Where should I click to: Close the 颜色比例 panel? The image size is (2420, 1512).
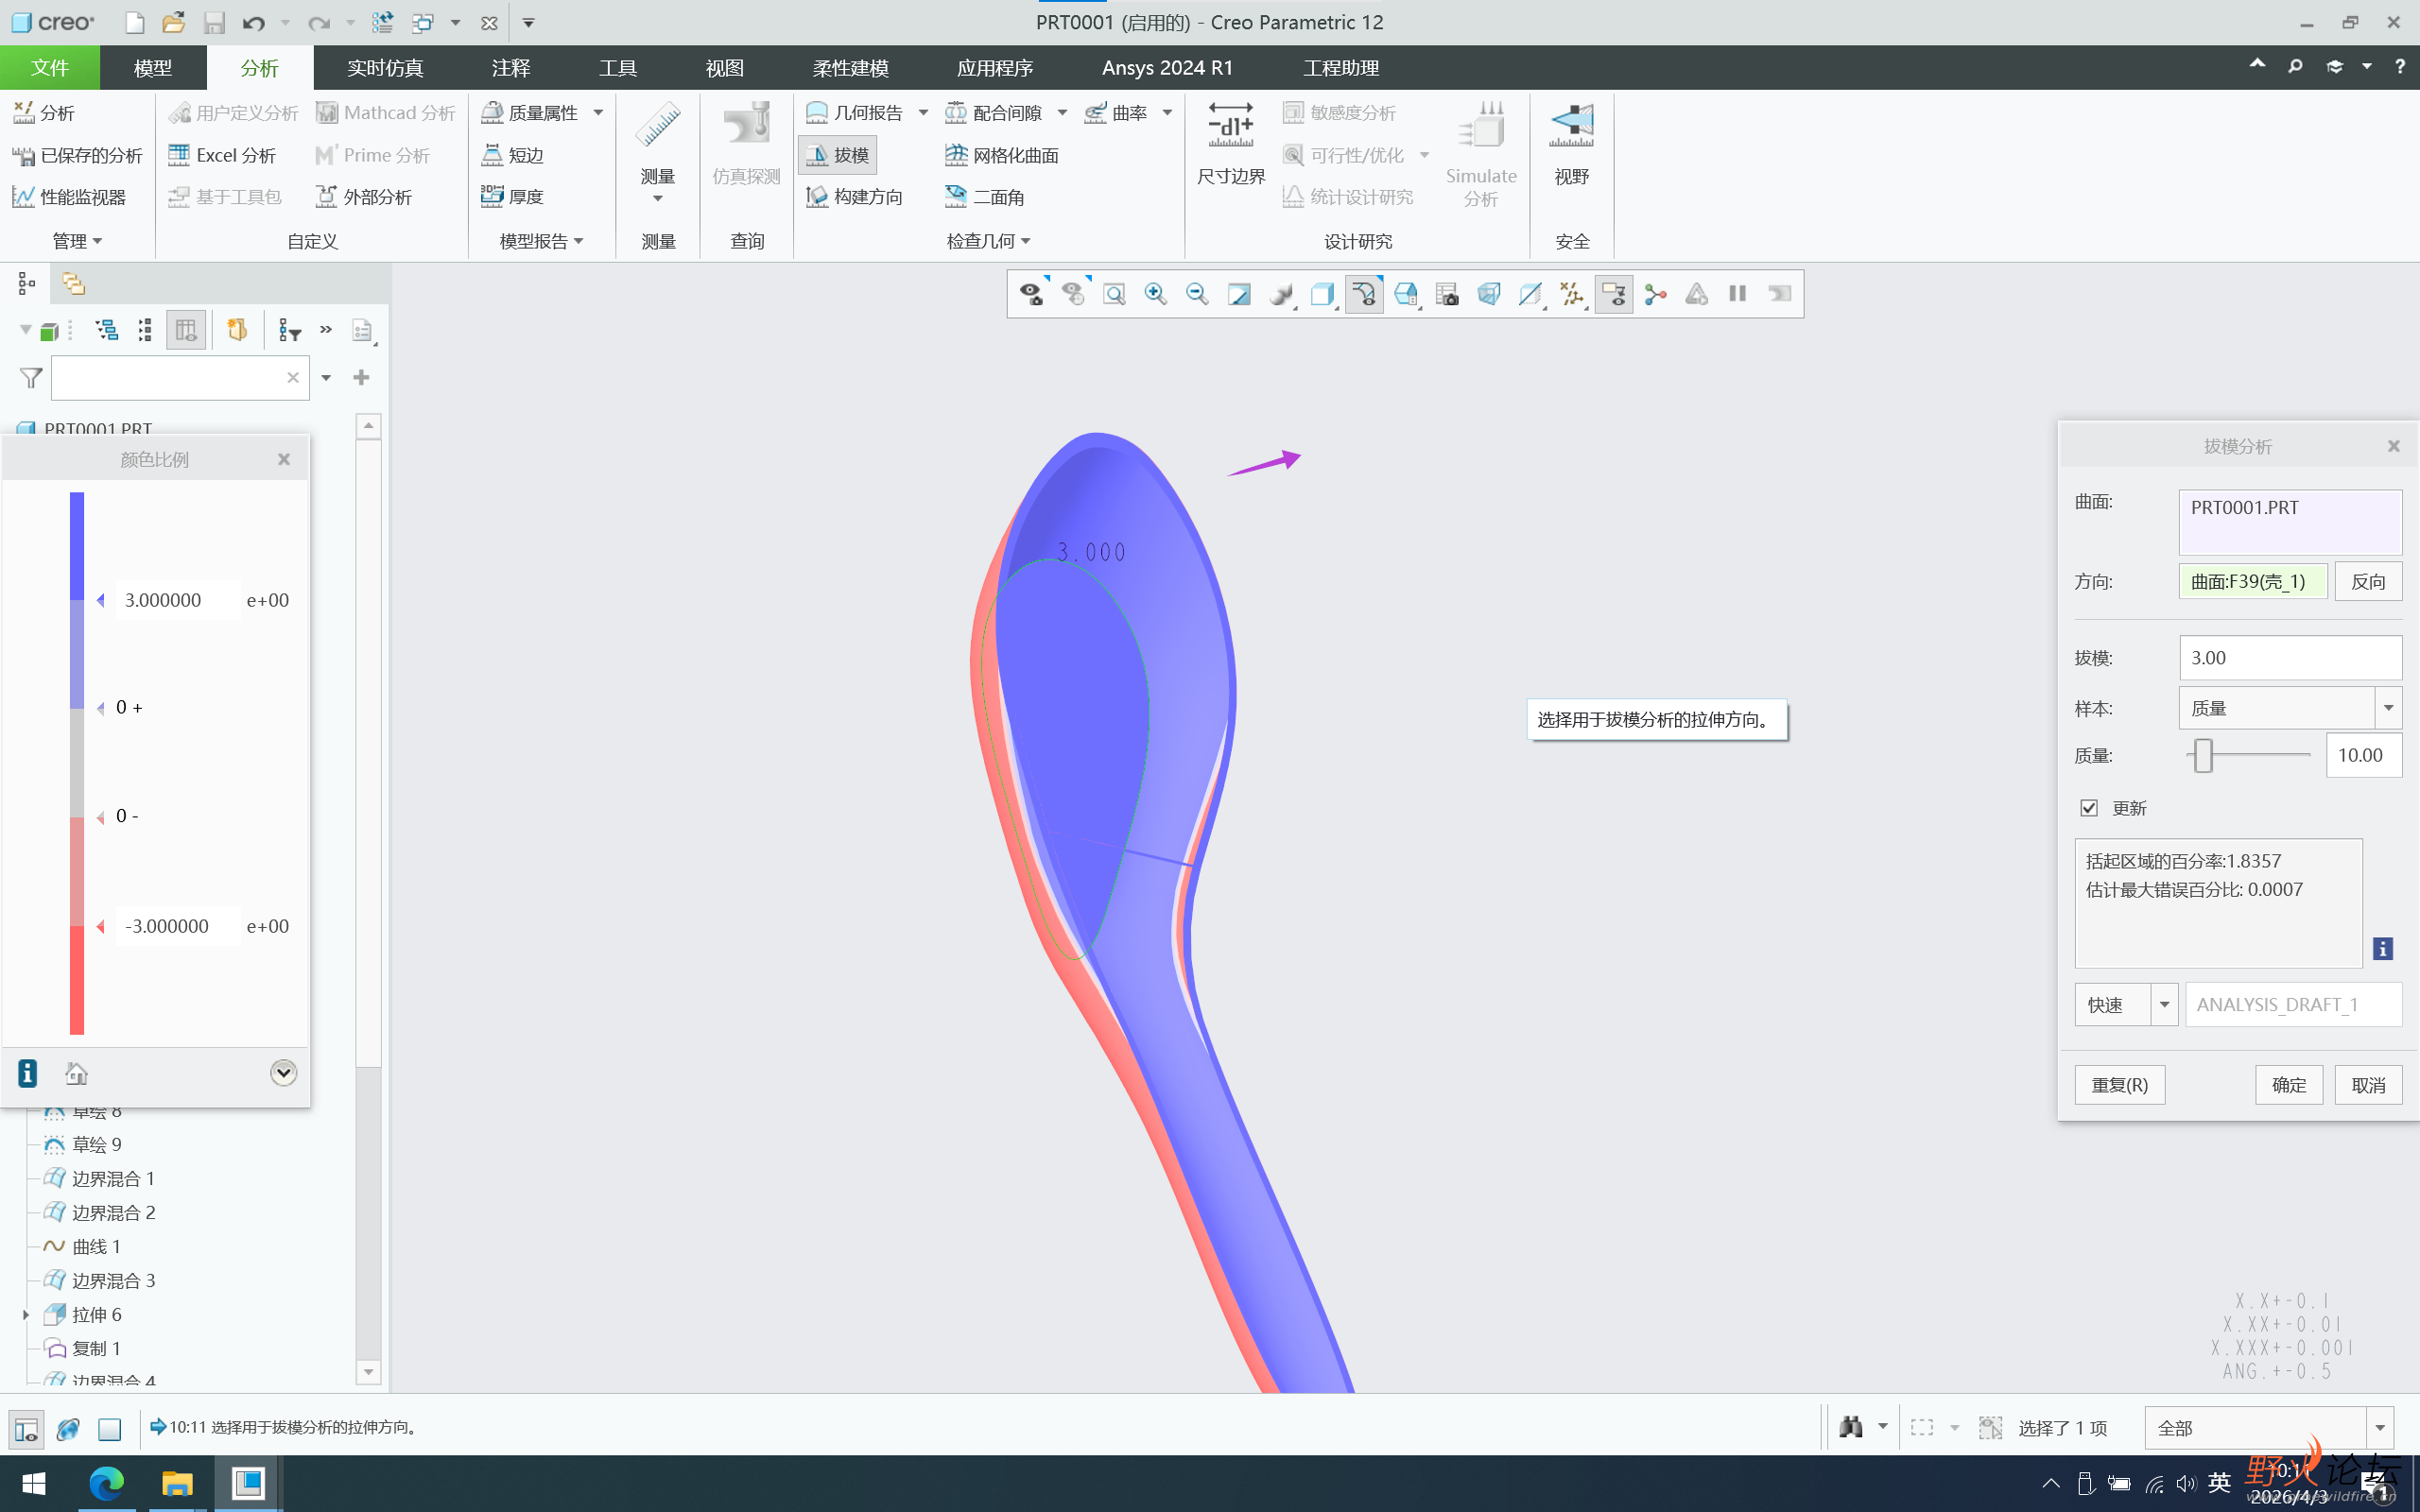[284, 459]
